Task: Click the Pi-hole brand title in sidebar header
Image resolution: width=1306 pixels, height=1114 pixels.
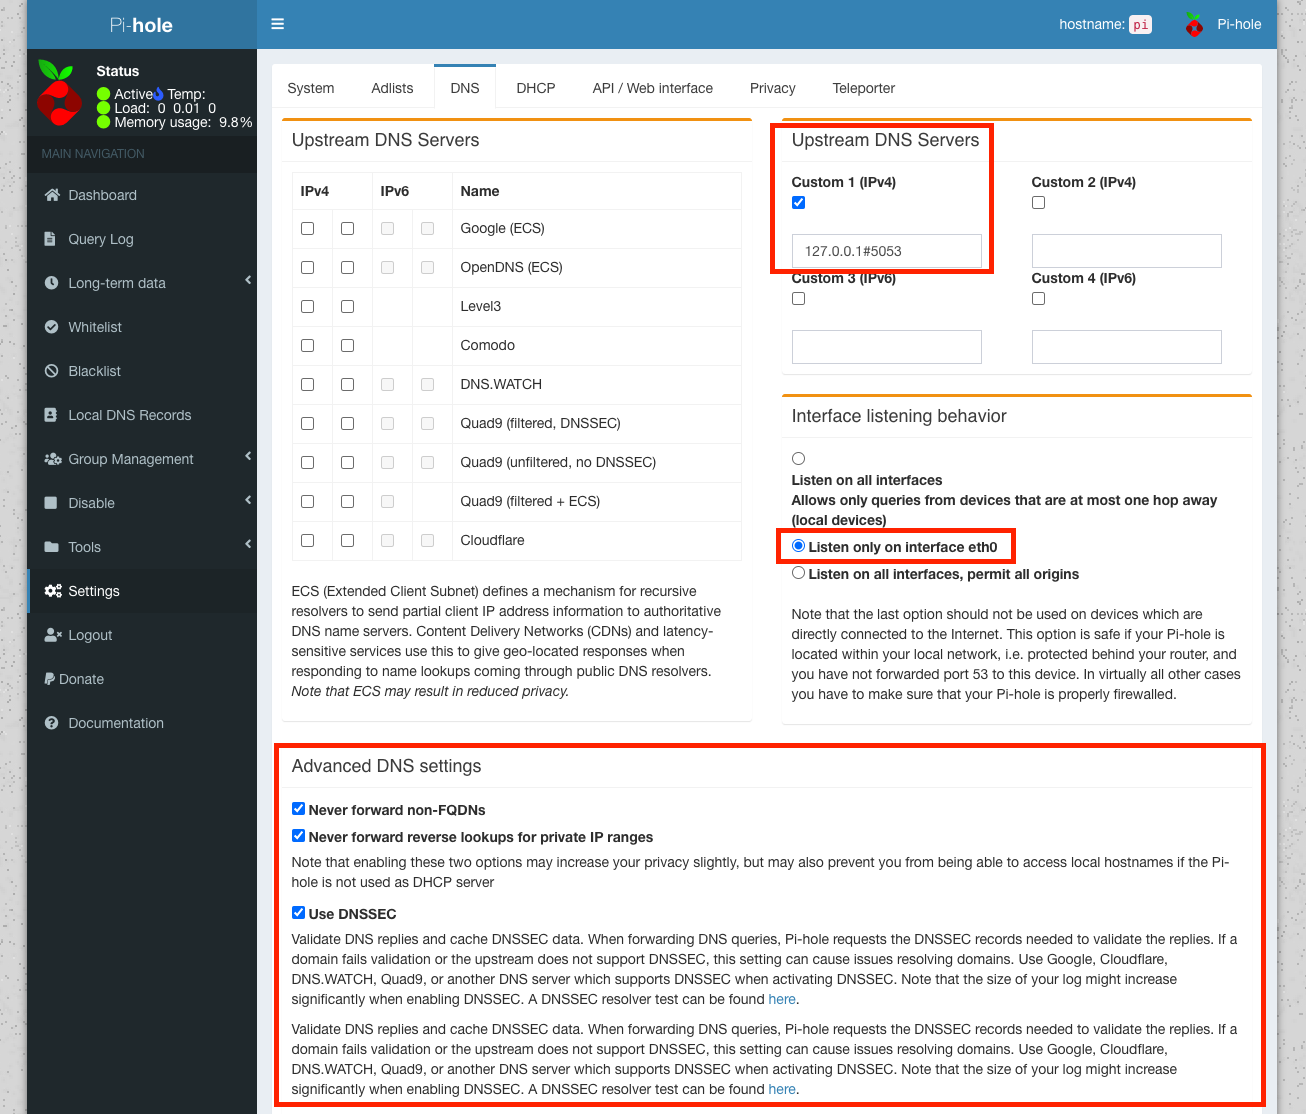Action: click(141, 25)
